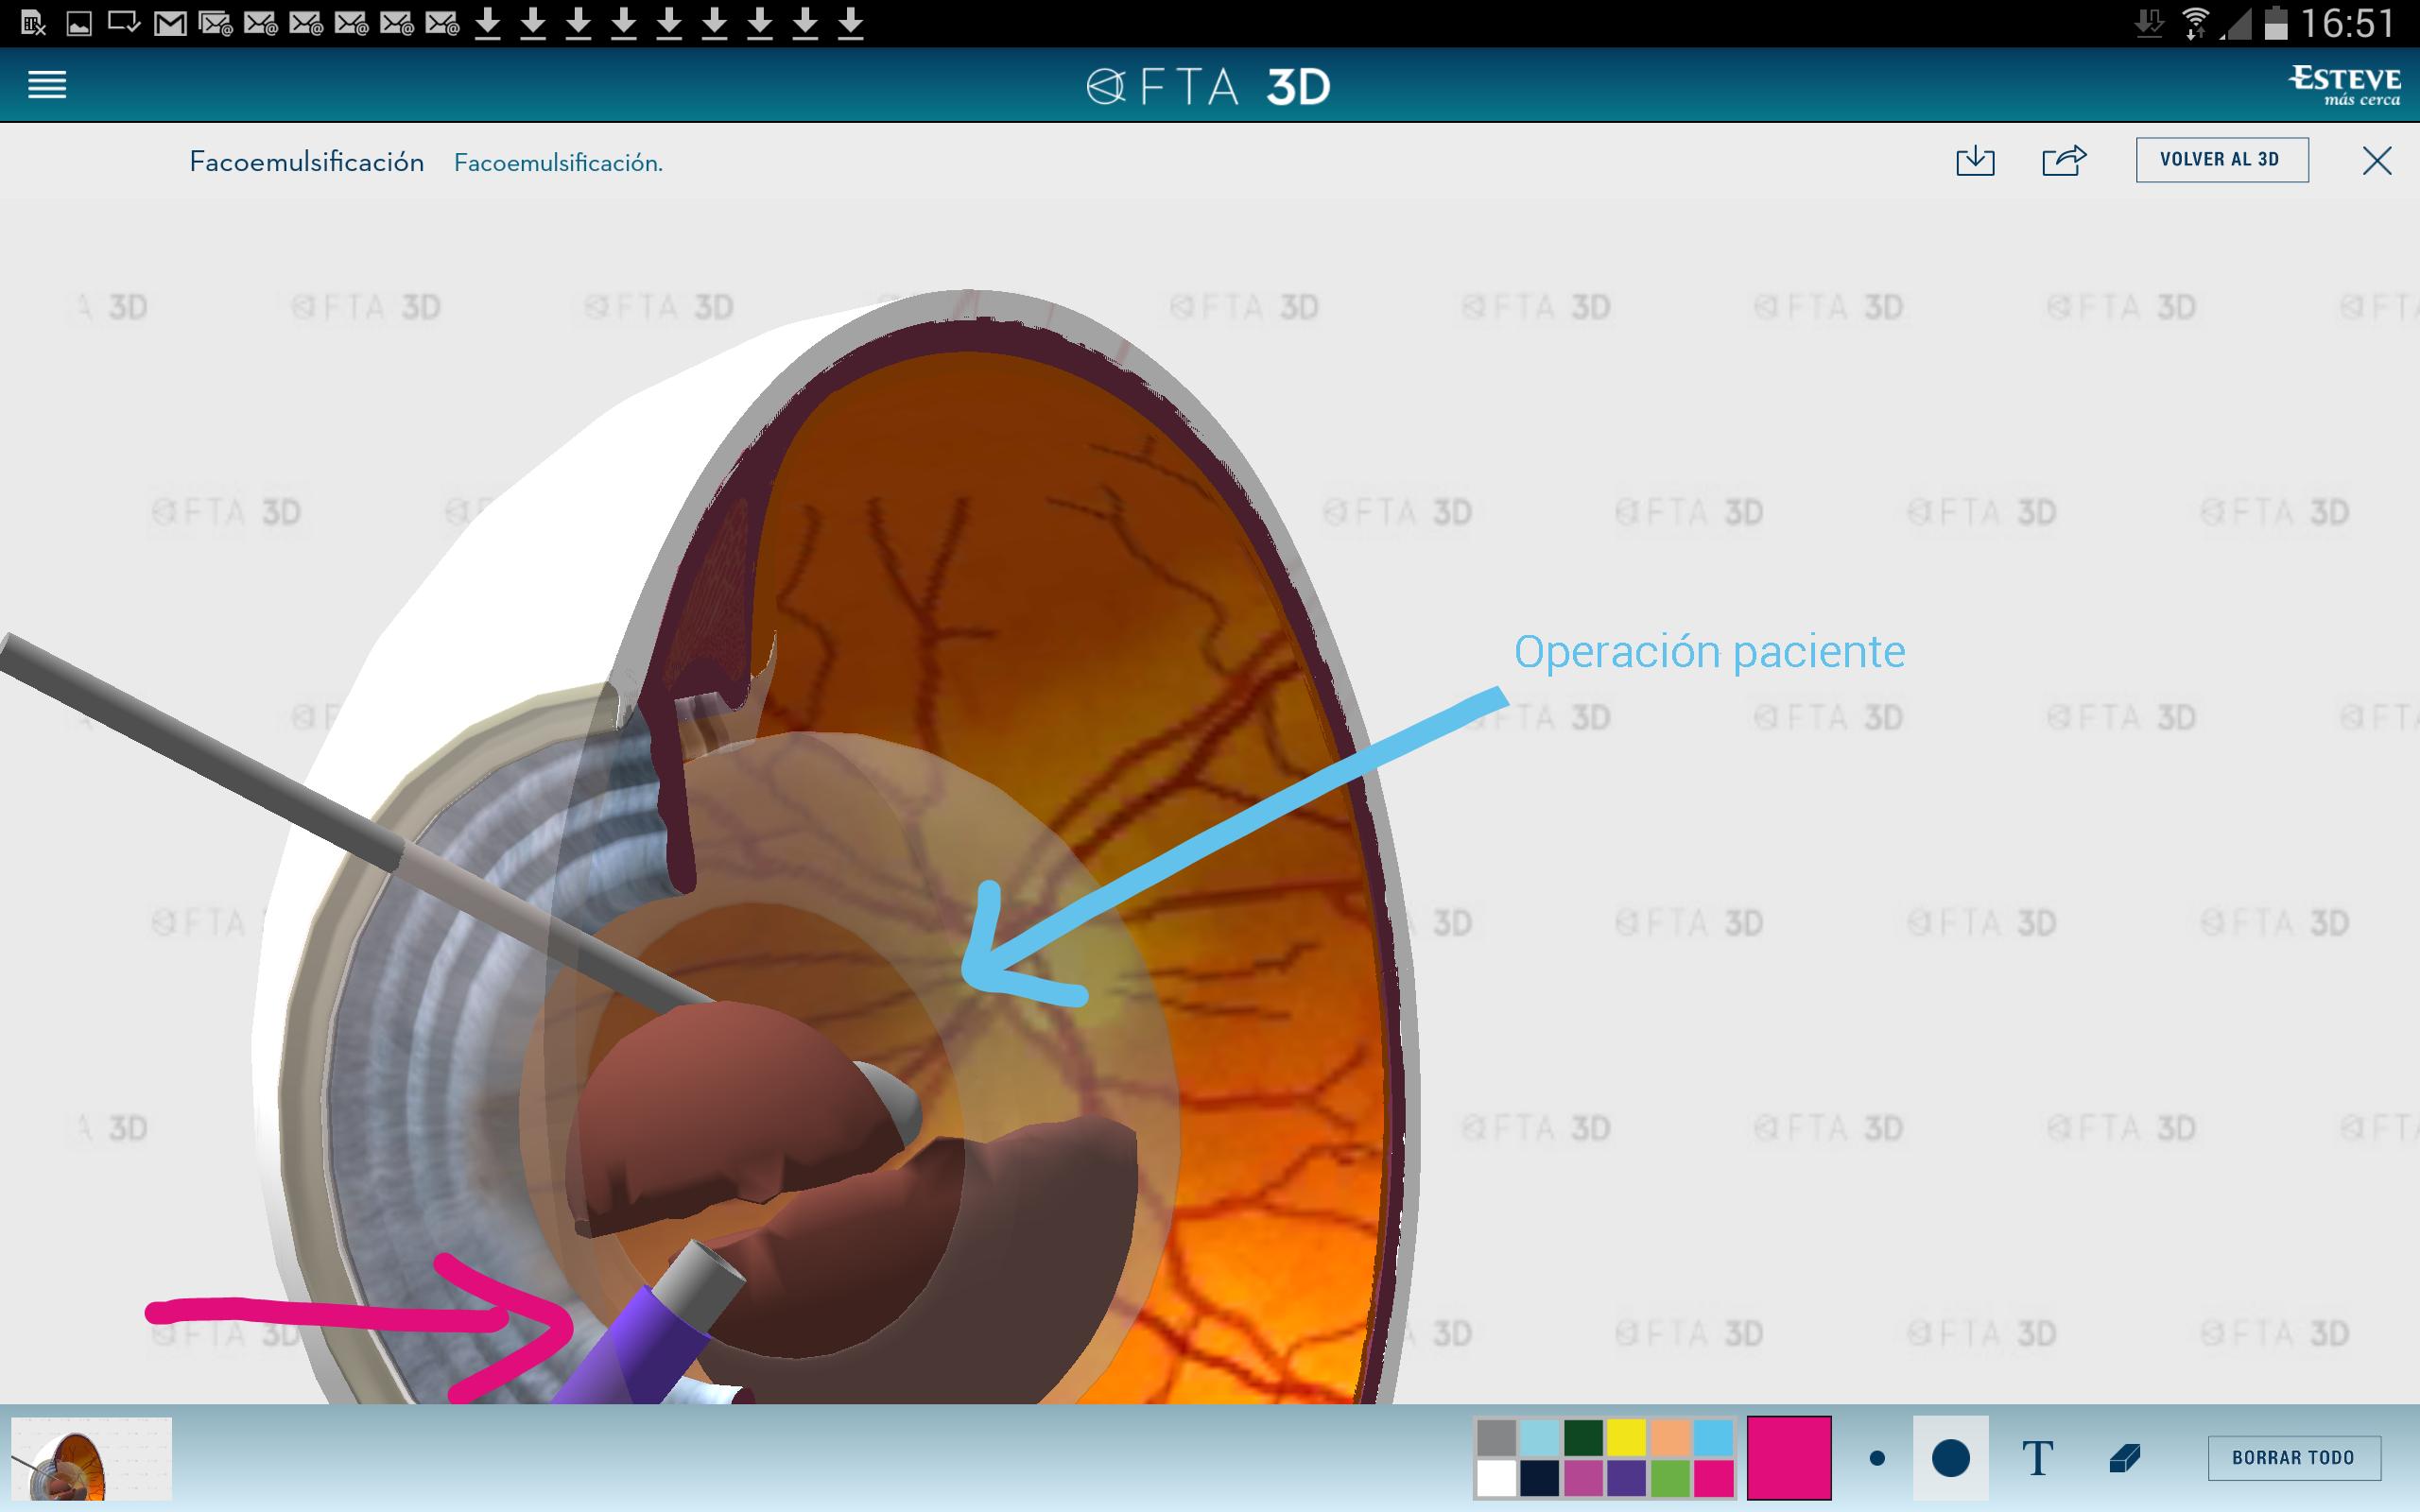Select the purple color swatch
This screenshot has width=2420, height=1512.
(x=1626, y=1478)
